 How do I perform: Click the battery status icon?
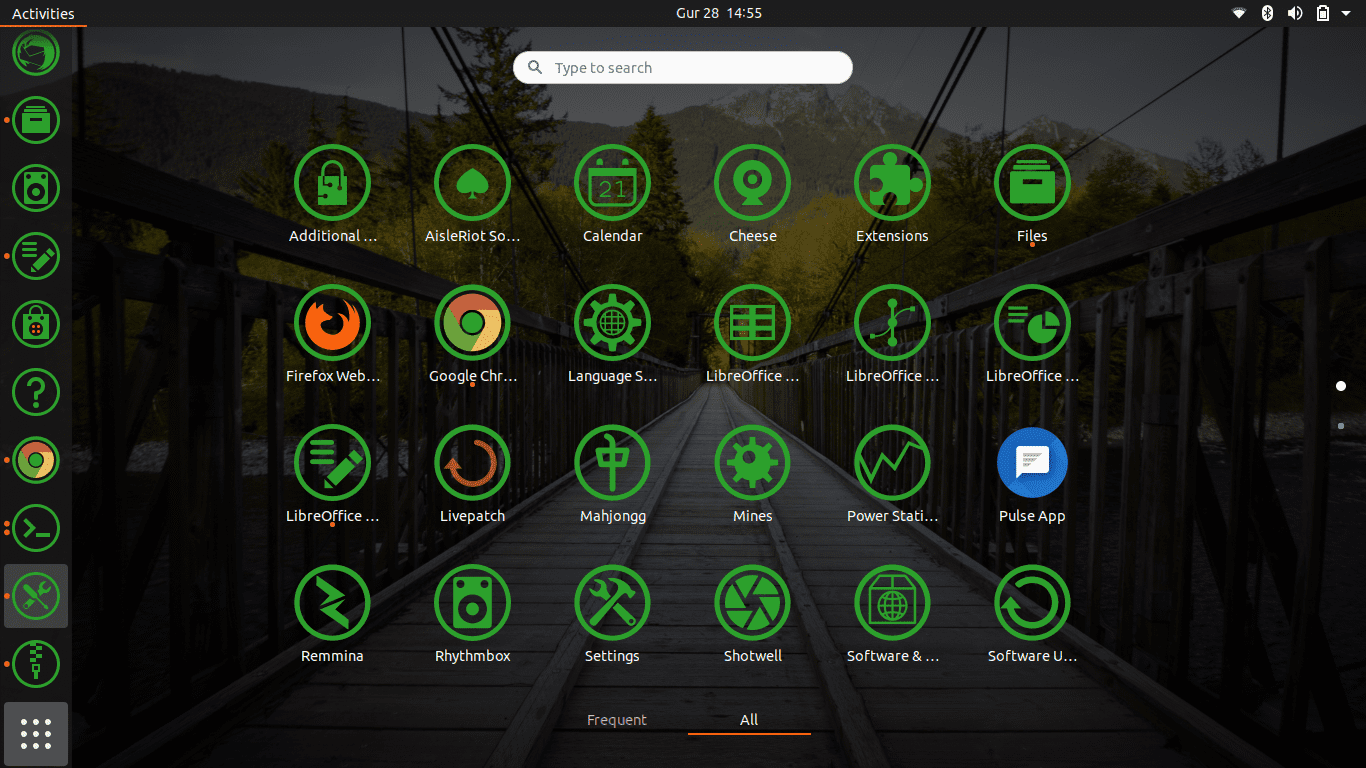[x=1323, y=13]
